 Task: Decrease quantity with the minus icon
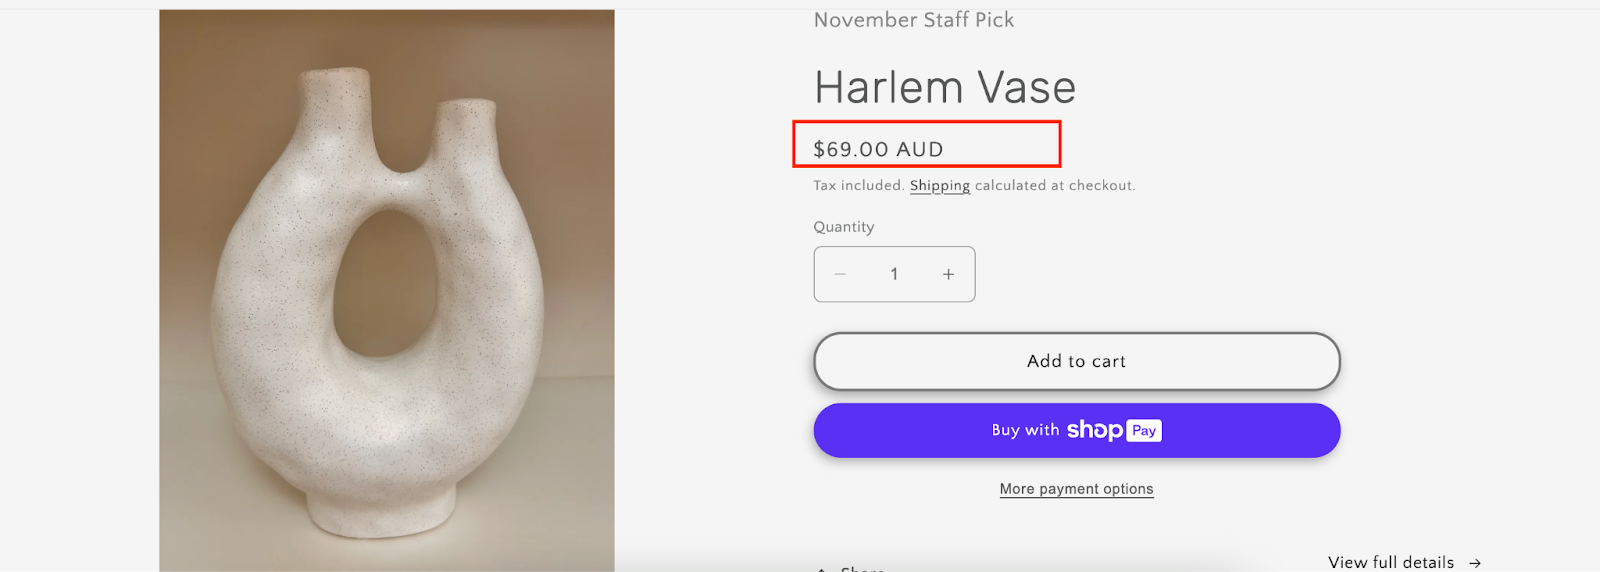pos(840,274)
